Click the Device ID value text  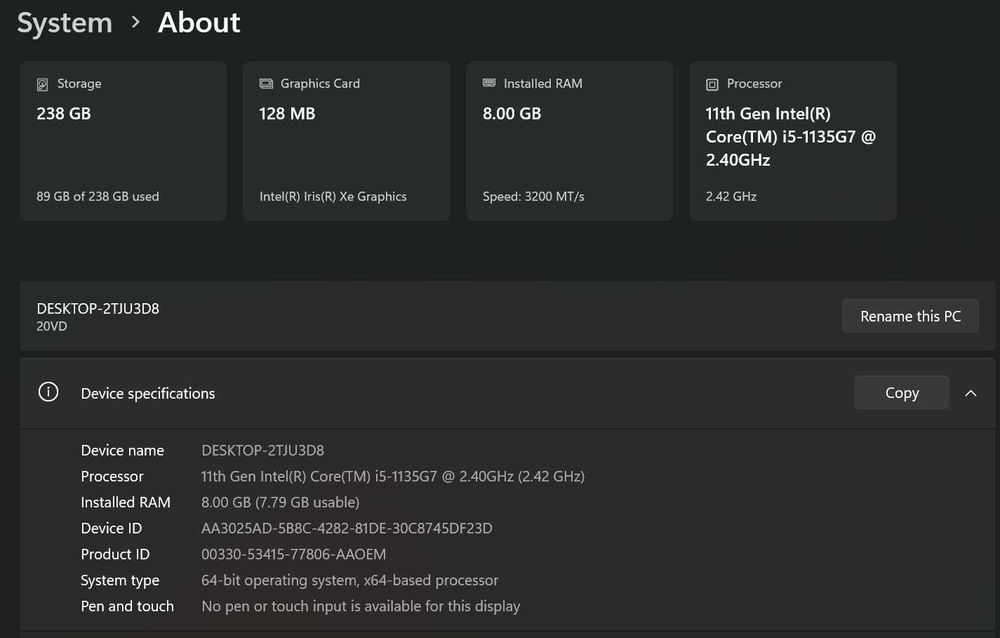point(347,528)
